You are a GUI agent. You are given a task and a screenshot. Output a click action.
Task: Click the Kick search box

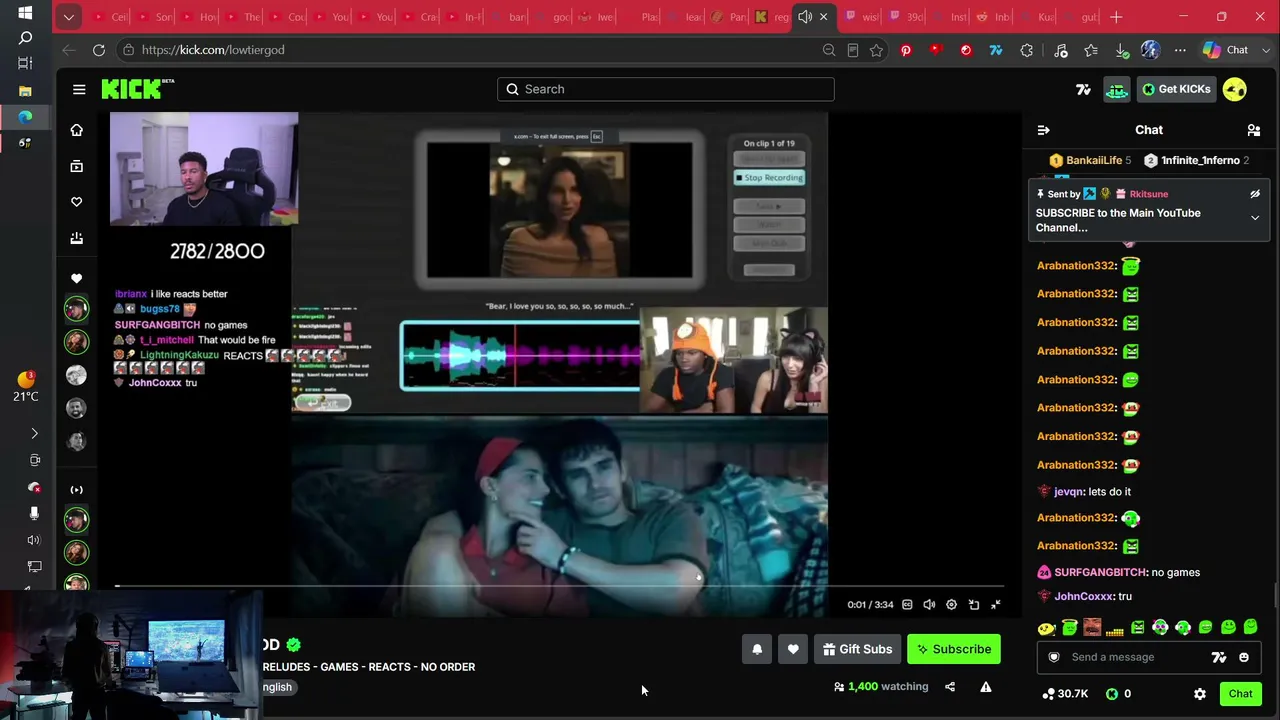pos(666,89)
